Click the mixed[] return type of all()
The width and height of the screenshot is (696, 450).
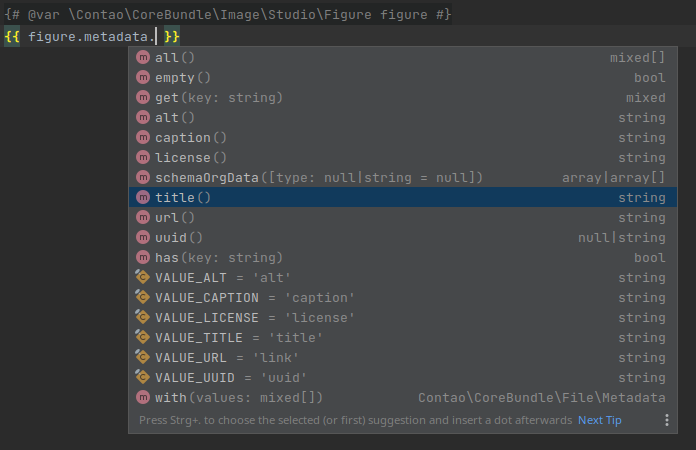pos(637,58)
